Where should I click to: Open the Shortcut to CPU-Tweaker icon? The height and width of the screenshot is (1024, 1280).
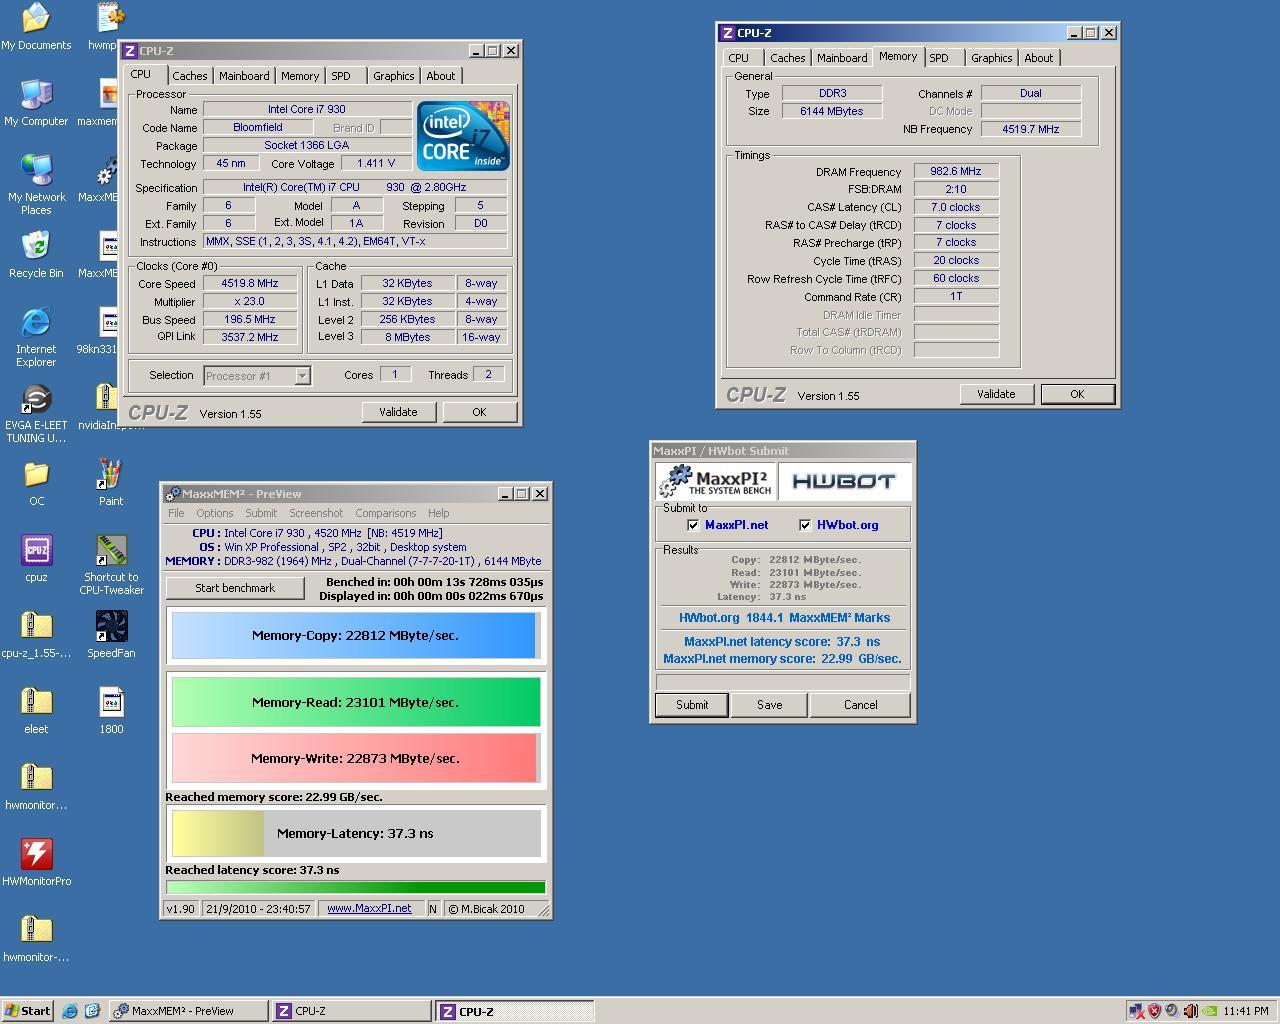coord(111,564)
